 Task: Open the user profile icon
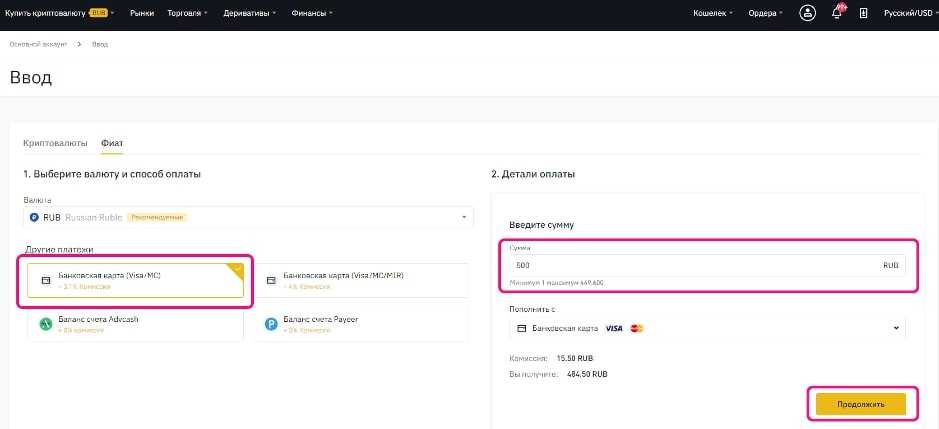pos(807,14)
